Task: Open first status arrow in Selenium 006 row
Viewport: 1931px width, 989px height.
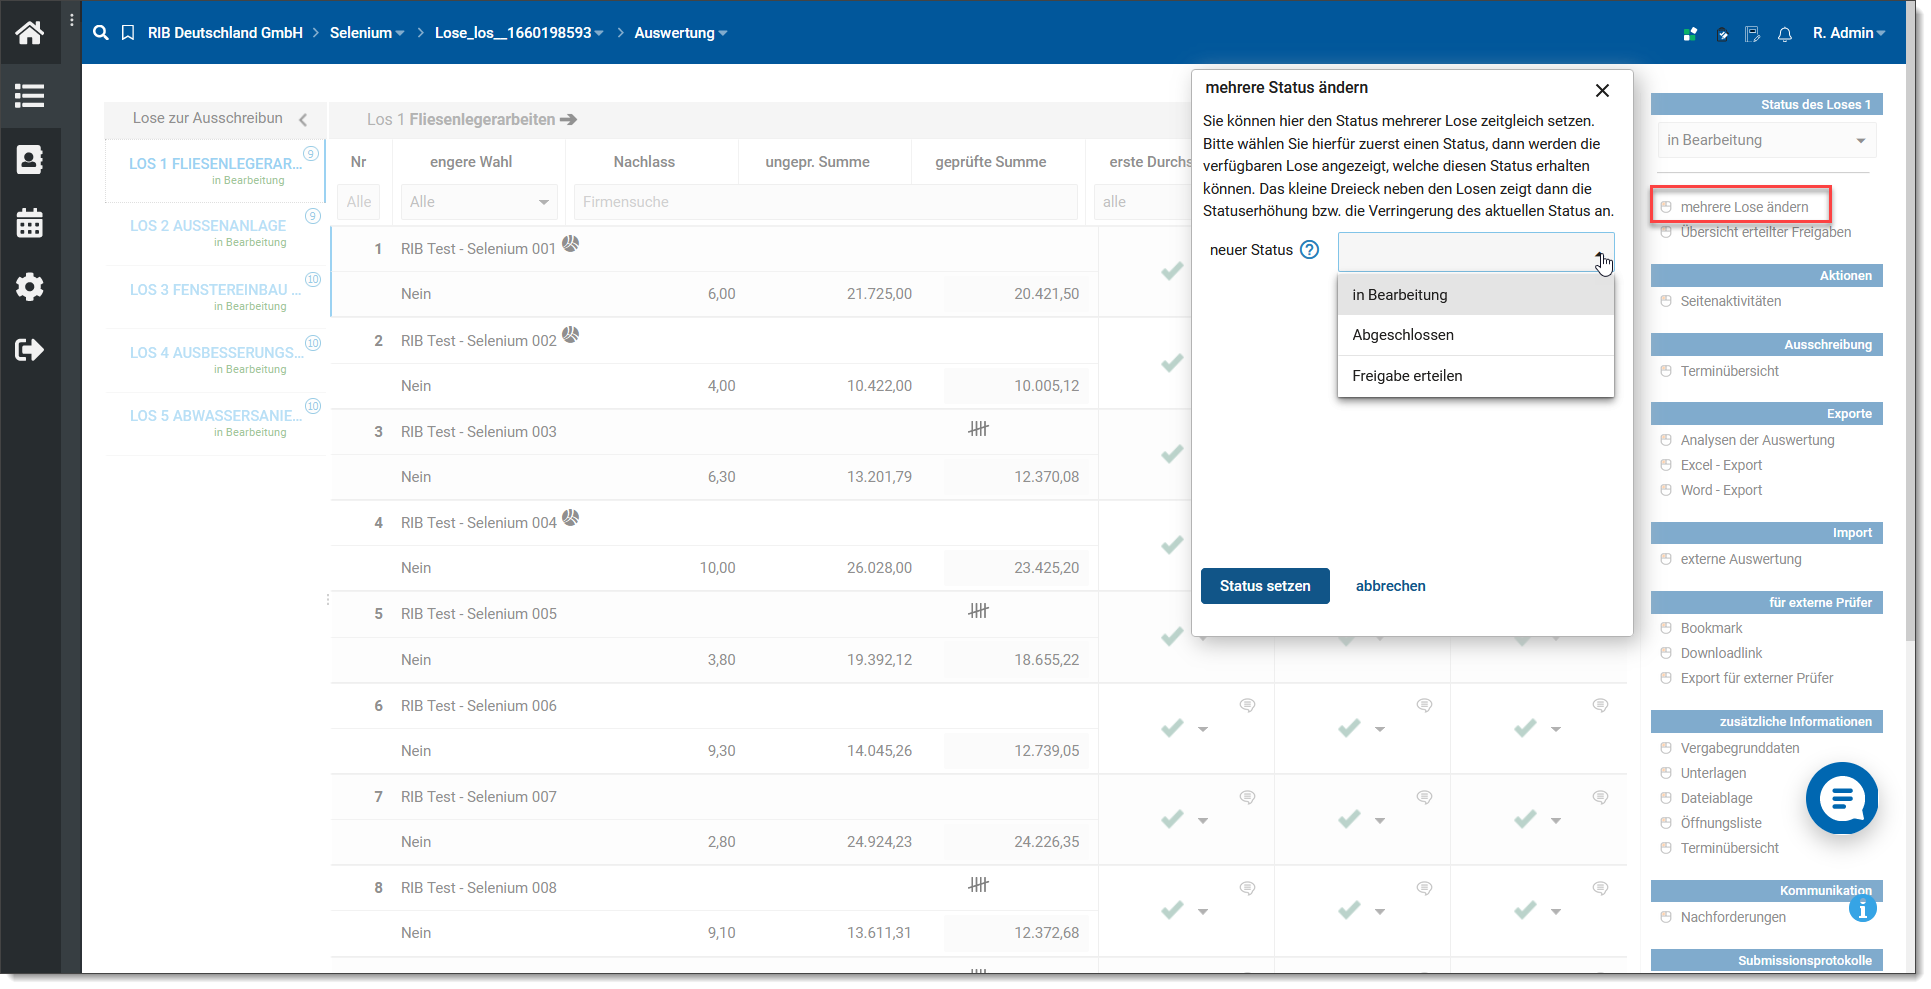Action: pos(1203,729)
